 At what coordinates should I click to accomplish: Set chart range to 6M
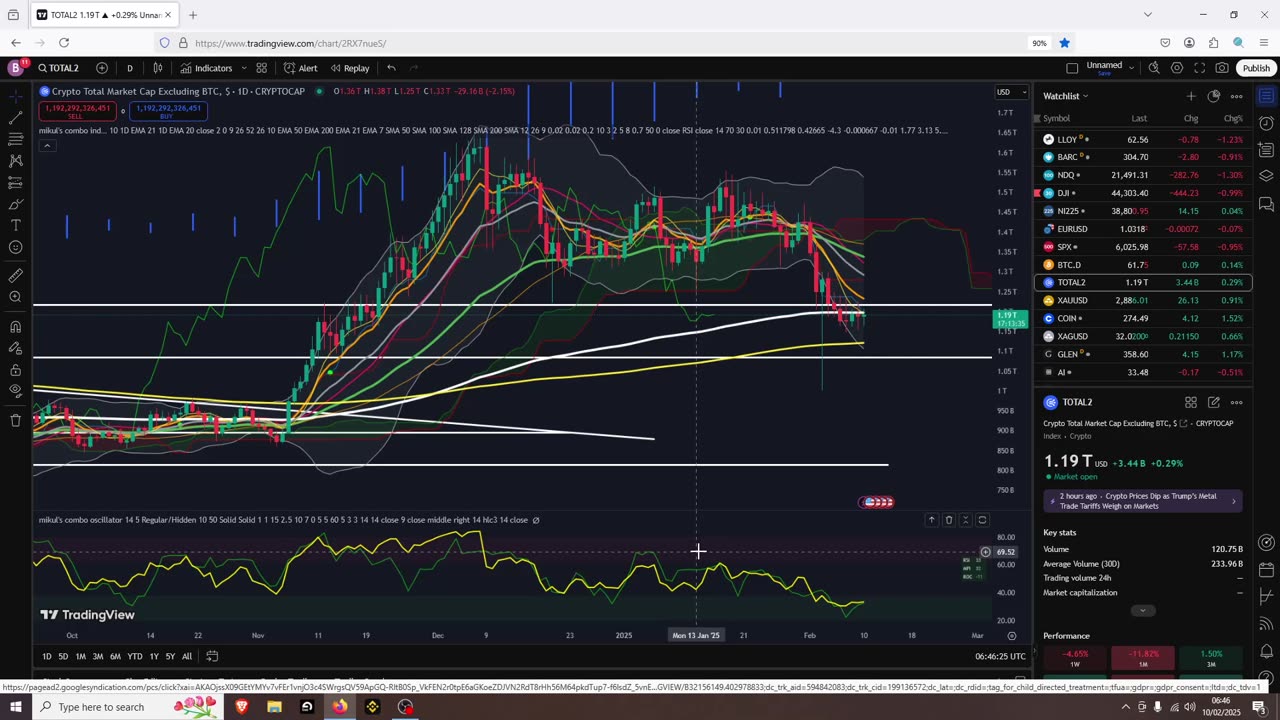[115, 656]
